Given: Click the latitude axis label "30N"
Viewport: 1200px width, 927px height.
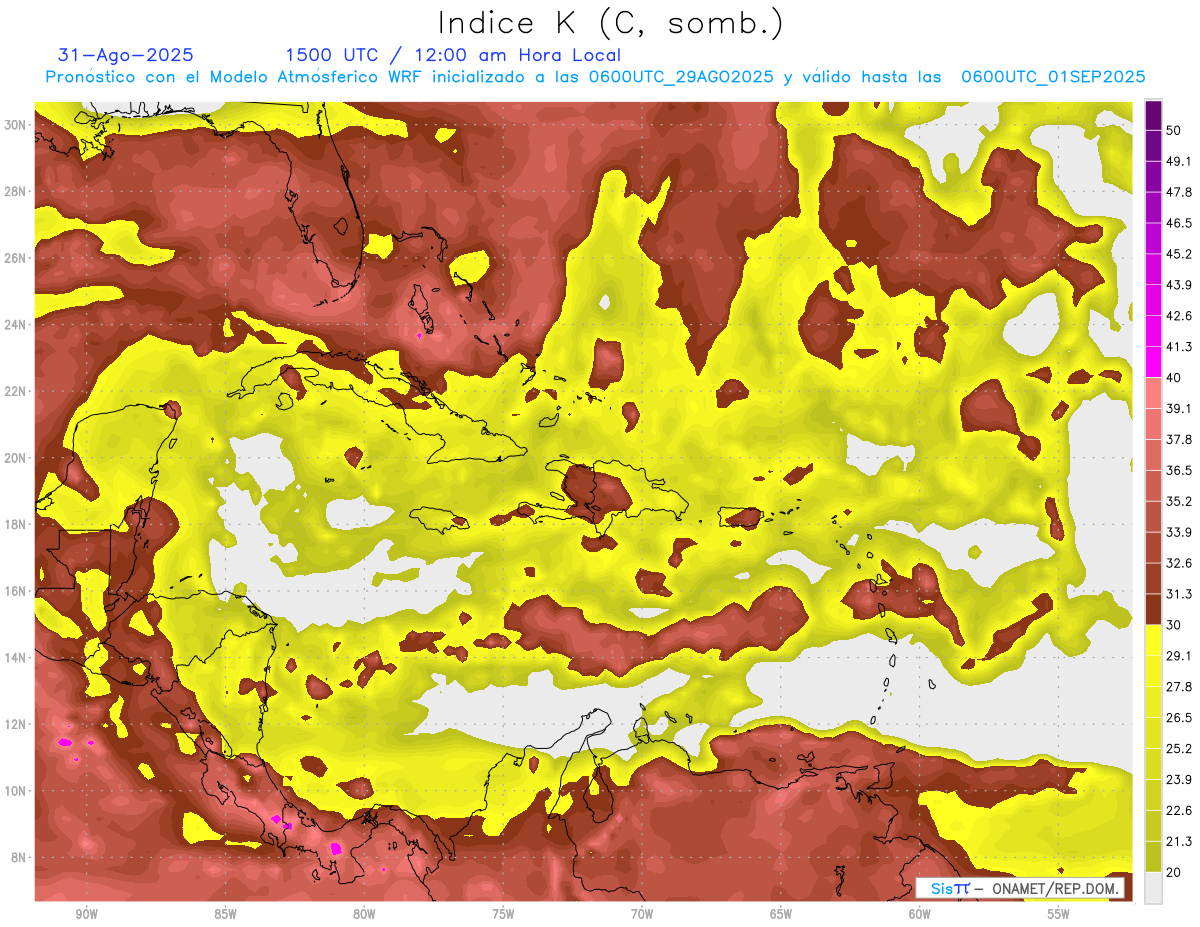Looking at the screenshot, I should (17, 124).
